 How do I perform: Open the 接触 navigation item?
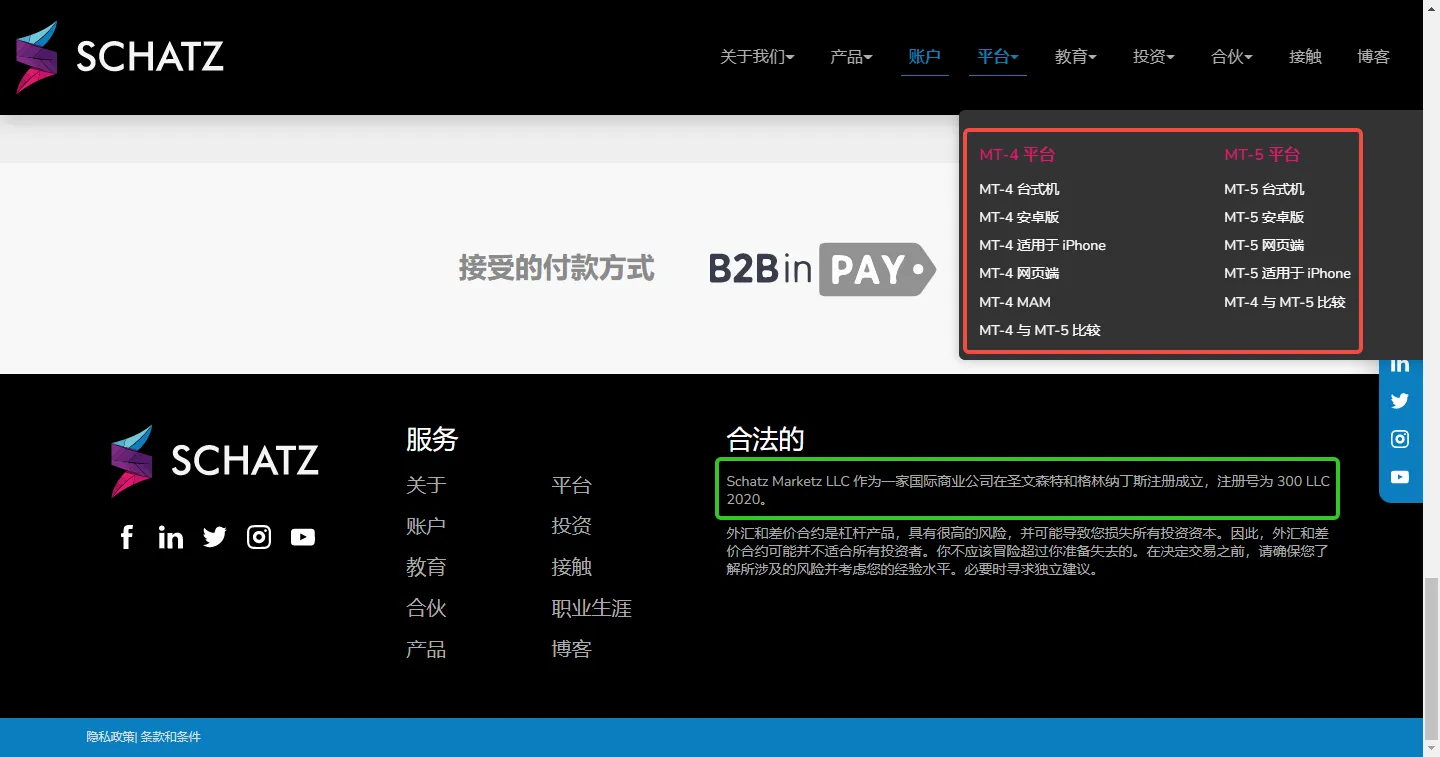pos(1306,57)
